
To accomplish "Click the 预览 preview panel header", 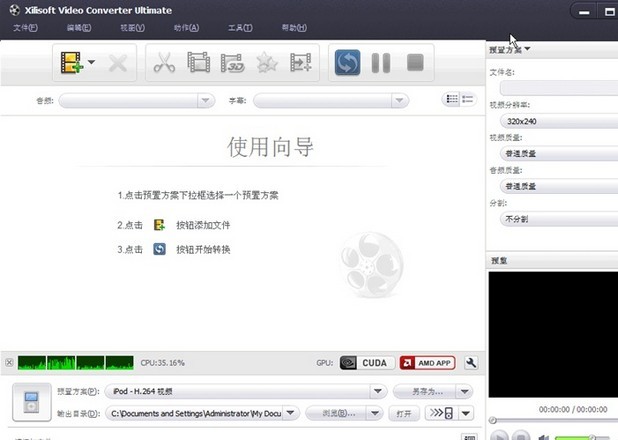I will point(552,261).
